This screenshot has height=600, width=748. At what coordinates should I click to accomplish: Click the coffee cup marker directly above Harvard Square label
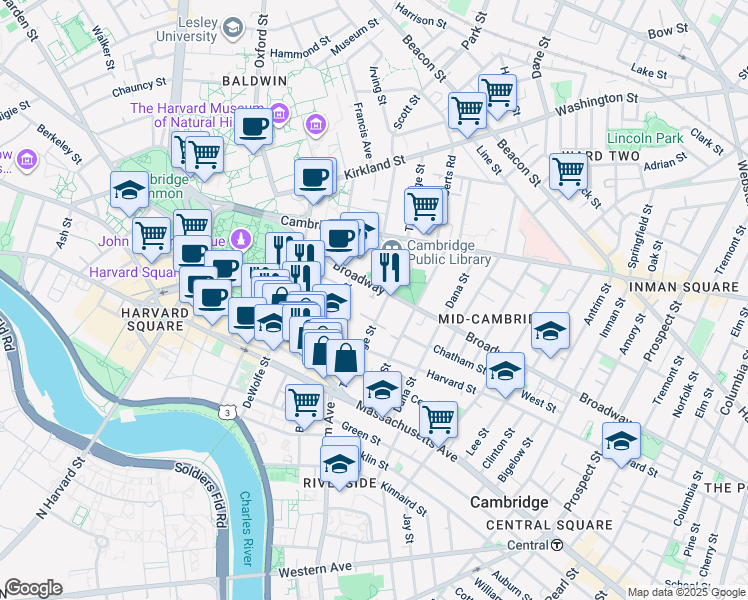[213, 299]
